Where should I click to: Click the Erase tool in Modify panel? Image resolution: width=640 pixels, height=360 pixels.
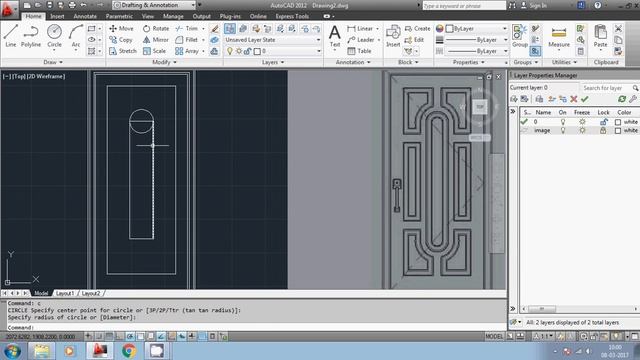(x=214, y=29)
